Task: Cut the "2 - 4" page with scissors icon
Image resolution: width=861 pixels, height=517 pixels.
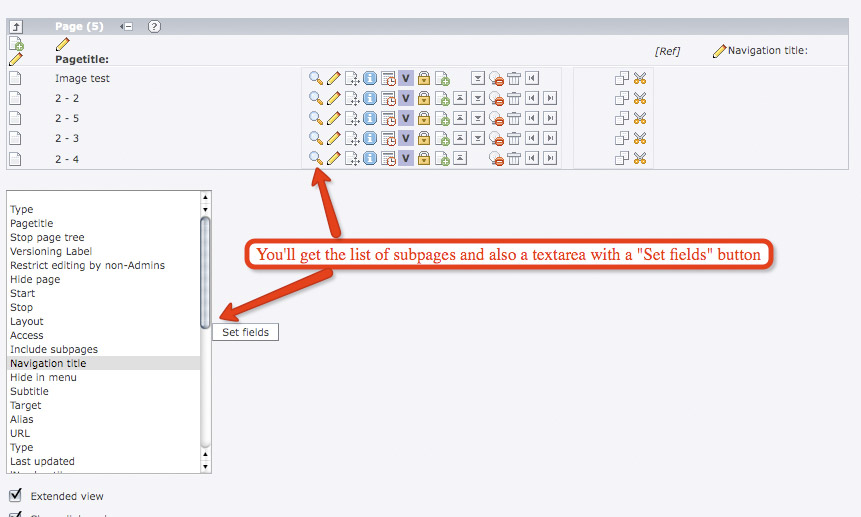Action: click(640, 158)
